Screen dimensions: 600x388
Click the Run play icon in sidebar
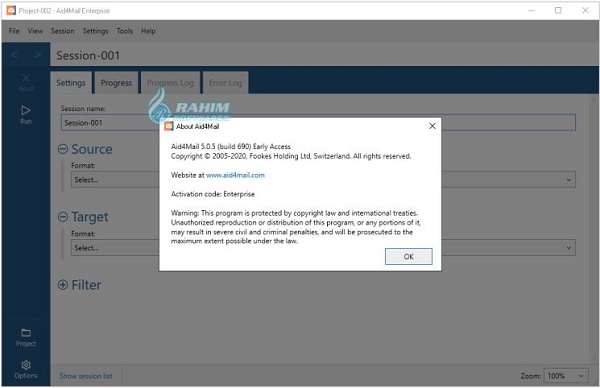point(26,111)
